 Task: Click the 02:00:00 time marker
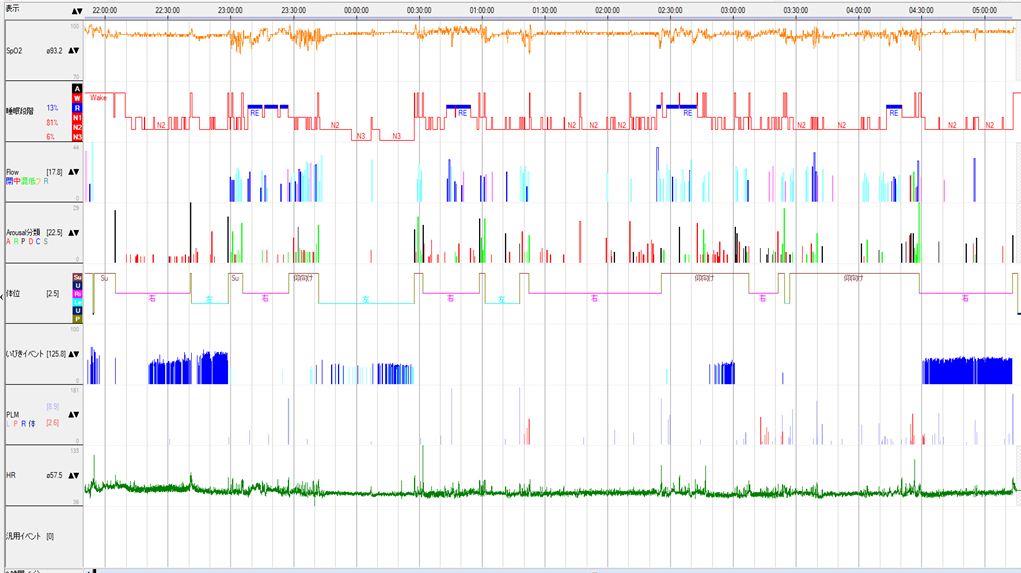coord(607,10)
